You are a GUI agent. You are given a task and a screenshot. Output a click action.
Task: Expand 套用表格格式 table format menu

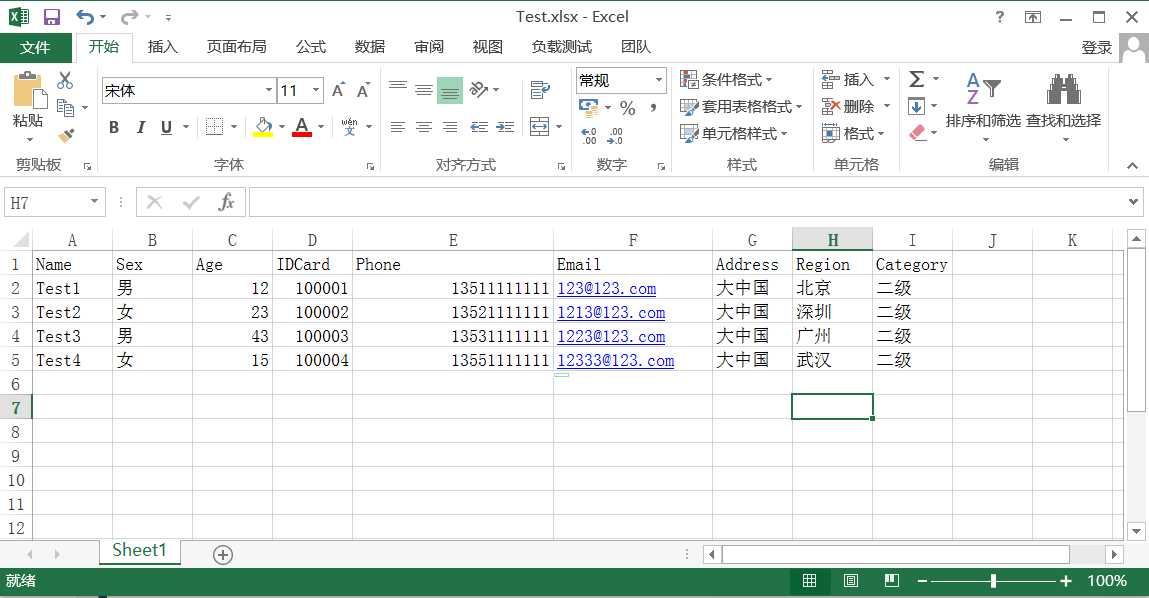pyautogui.click(x=741, y=107)
